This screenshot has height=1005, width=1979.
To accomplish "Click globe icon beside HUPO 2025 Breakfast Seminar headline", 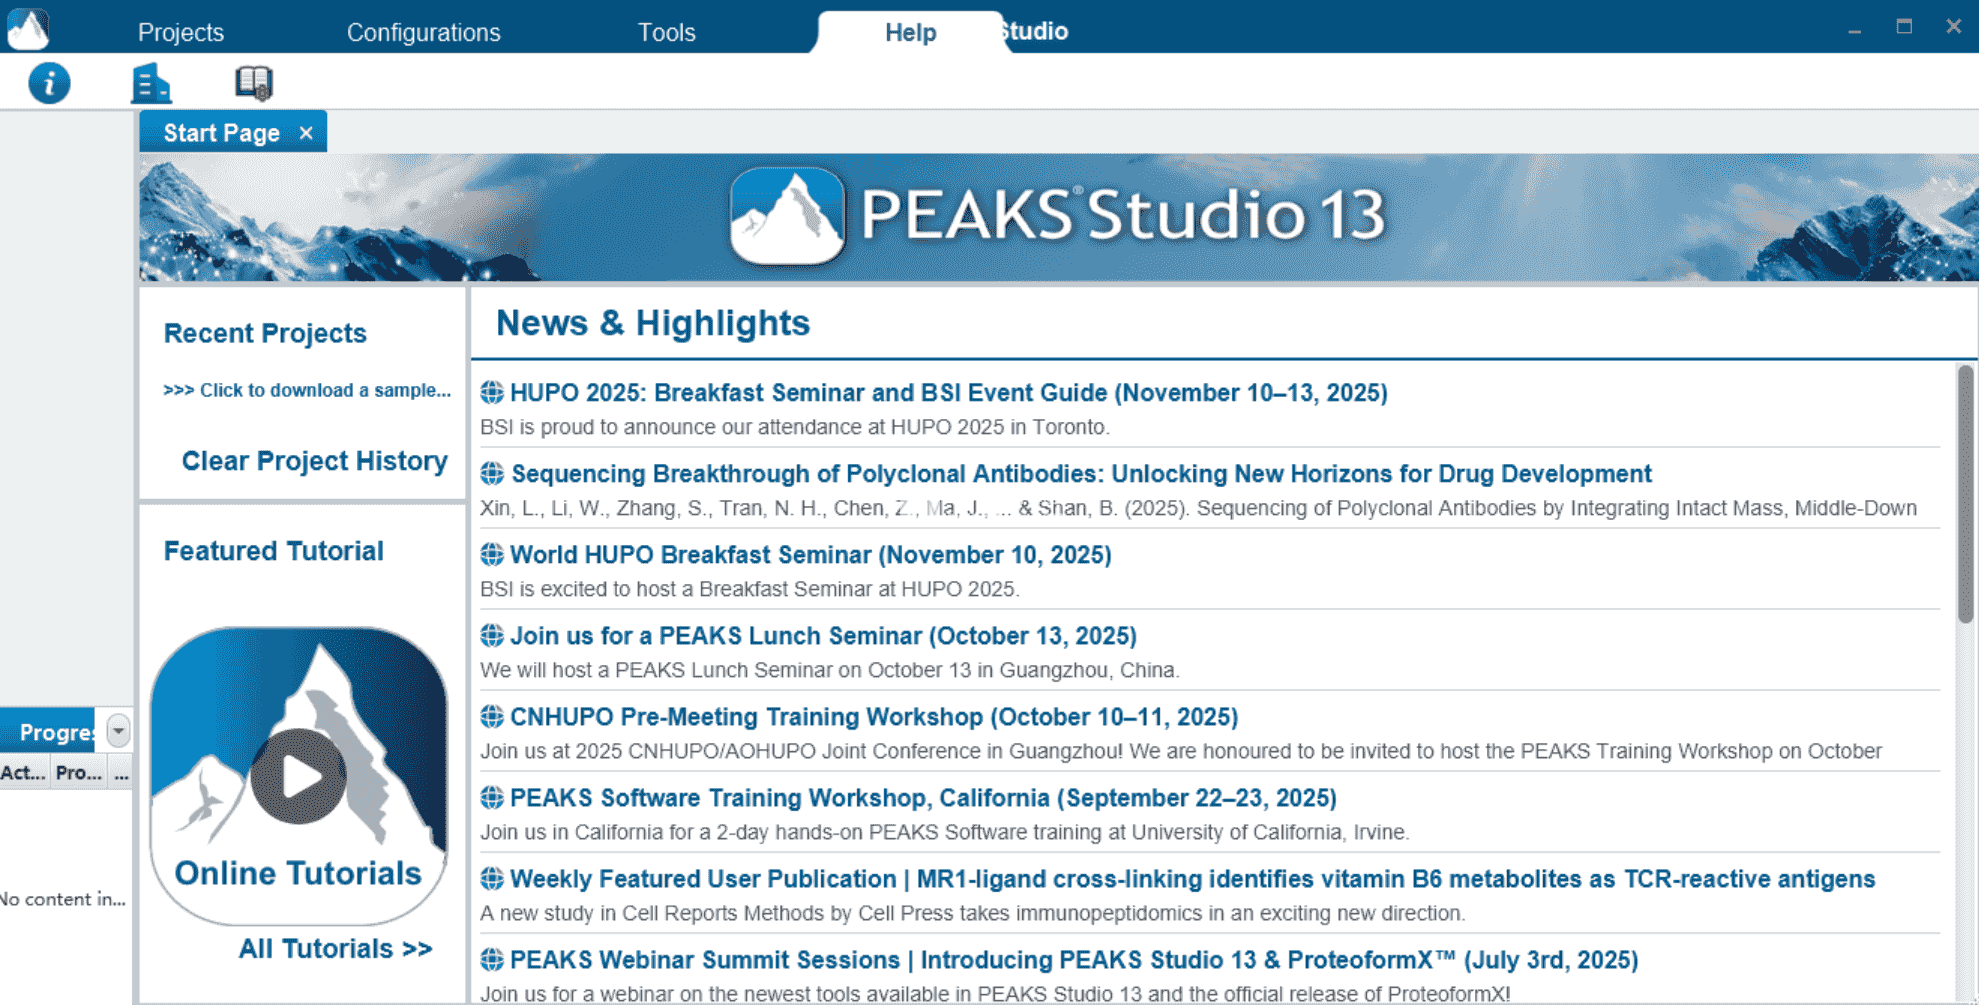I will coord(491,393).
